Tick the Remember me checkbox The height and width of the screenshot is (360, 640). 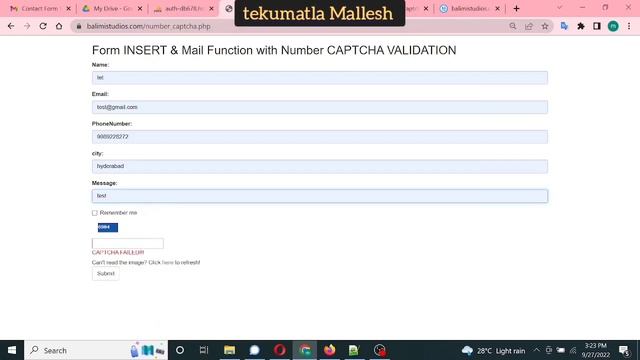coord(95,213)
